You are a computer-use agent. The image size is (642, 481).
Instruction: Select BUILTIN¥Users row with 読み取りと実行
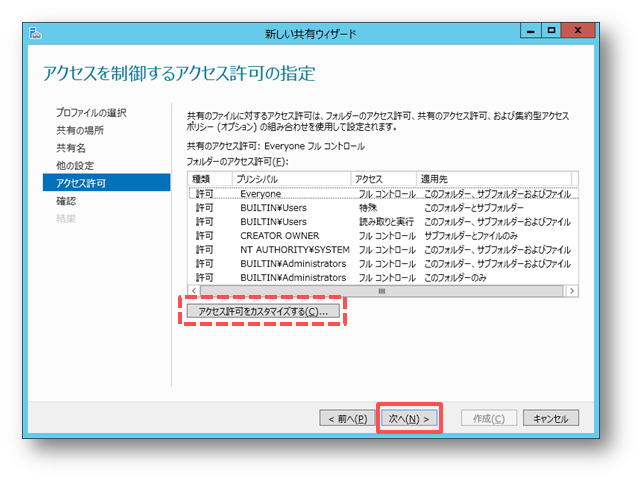pos(383,221)
